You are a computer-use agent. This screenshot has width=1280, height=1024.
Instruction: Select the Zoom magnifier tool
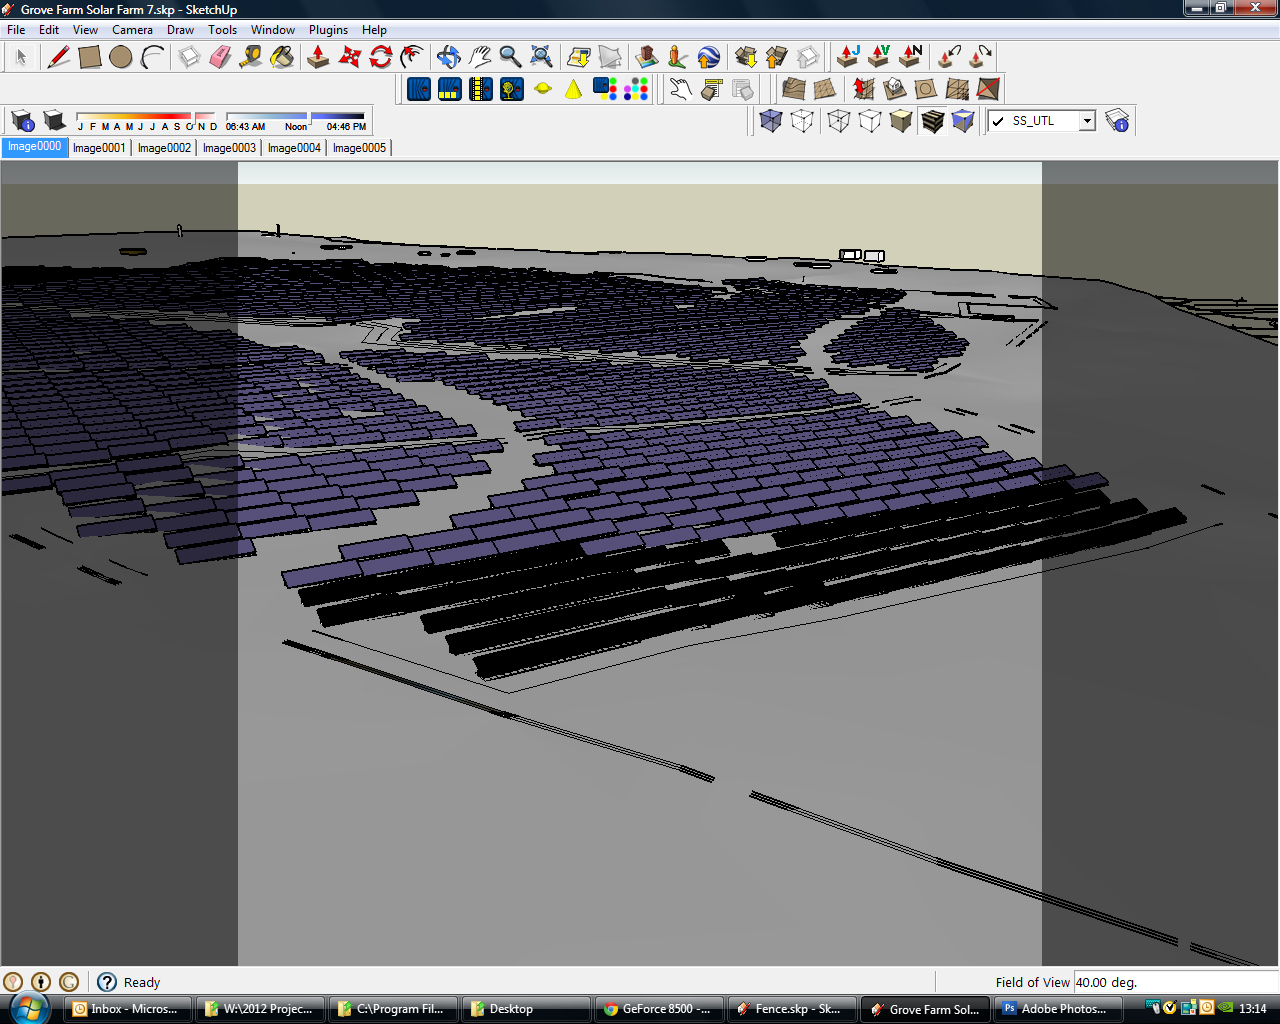pyautogui.click(x=510, y=57)
